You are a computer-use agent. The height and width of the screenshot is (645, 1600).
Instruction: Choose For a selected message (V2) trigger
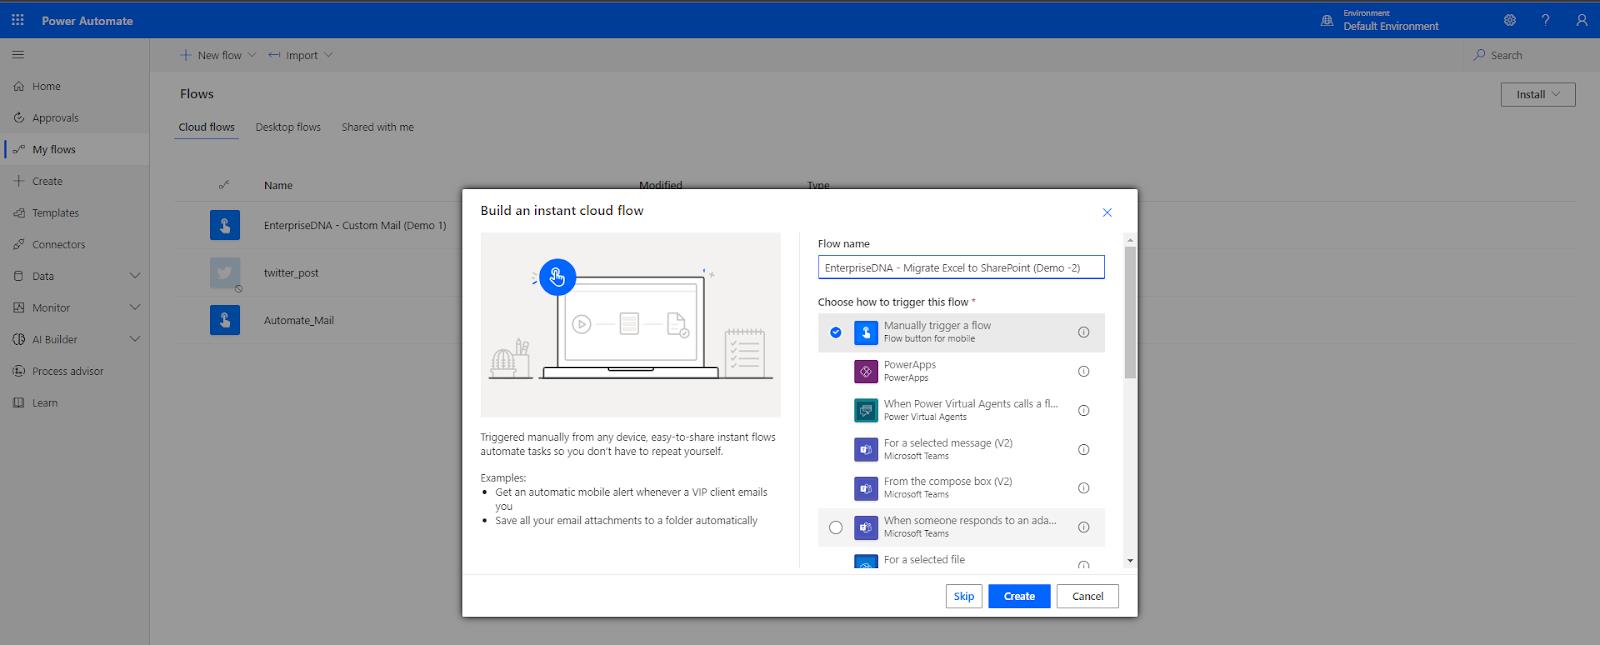tap(961, 449)
